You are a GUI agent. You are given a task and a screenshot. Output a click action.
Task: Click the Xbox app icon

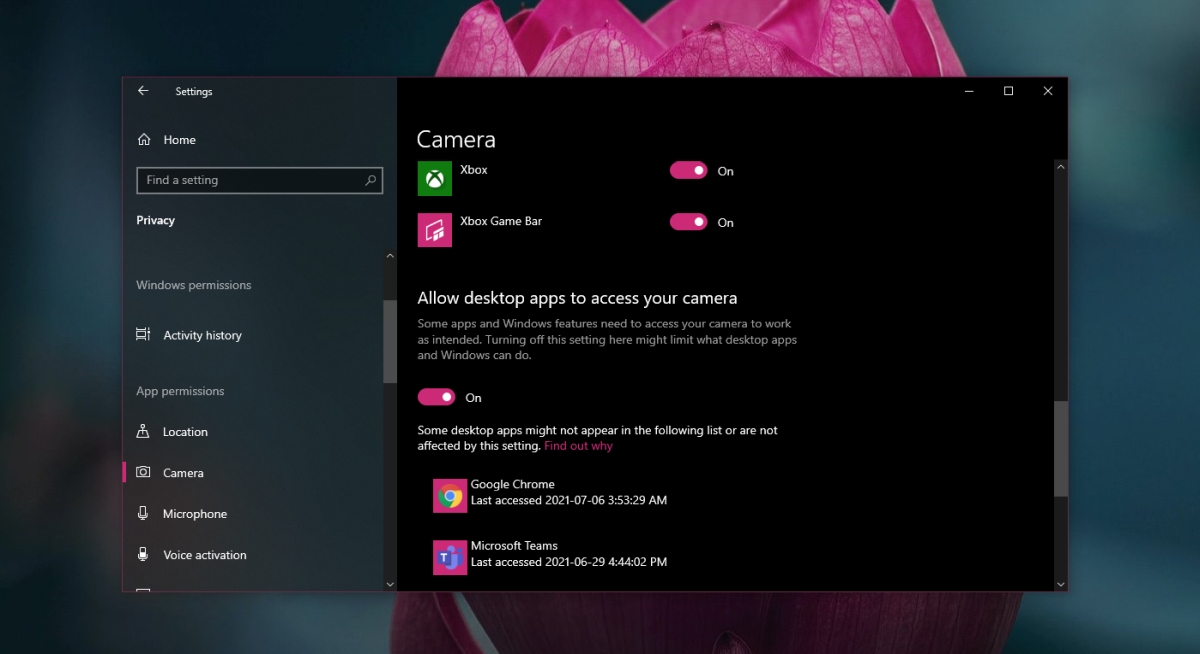[435, 179]
